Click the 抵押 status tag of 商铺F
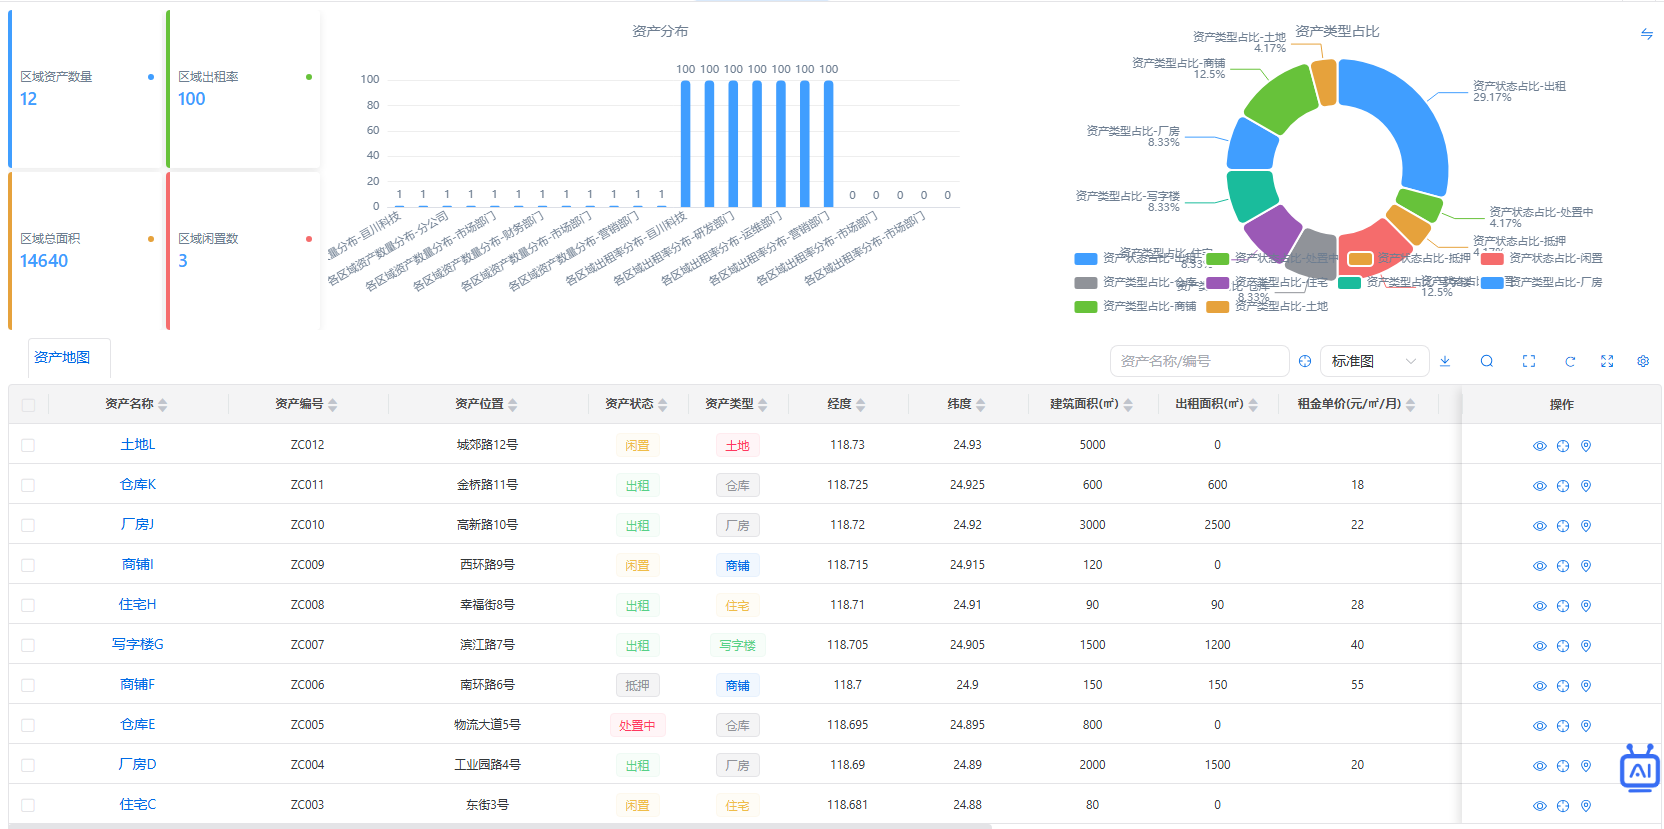The width and height of the screenshot is (1664, 829). (x=637, y=685)
